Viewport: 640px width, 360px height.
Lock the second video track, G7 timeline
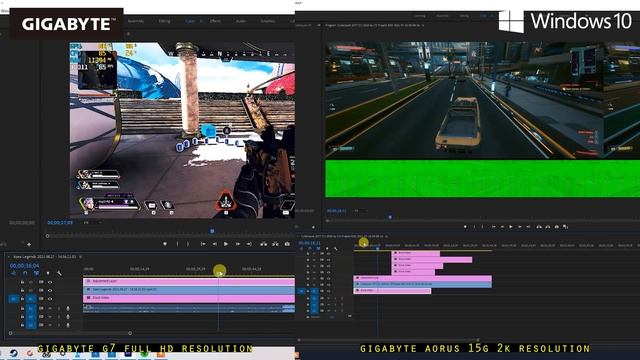tap(22, 290)
